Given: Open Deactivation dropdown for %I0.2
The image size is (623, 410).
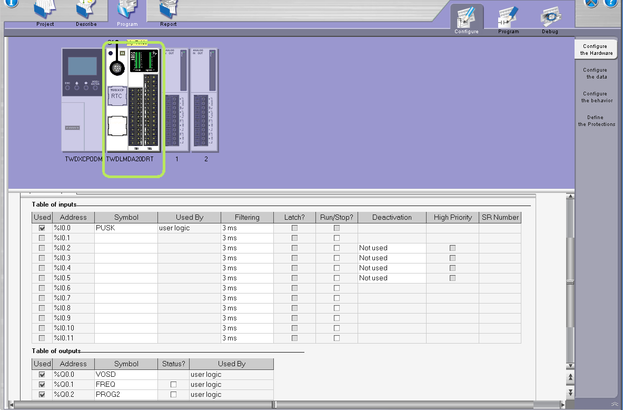Looking at the screenshot, I should pos(392,248).
